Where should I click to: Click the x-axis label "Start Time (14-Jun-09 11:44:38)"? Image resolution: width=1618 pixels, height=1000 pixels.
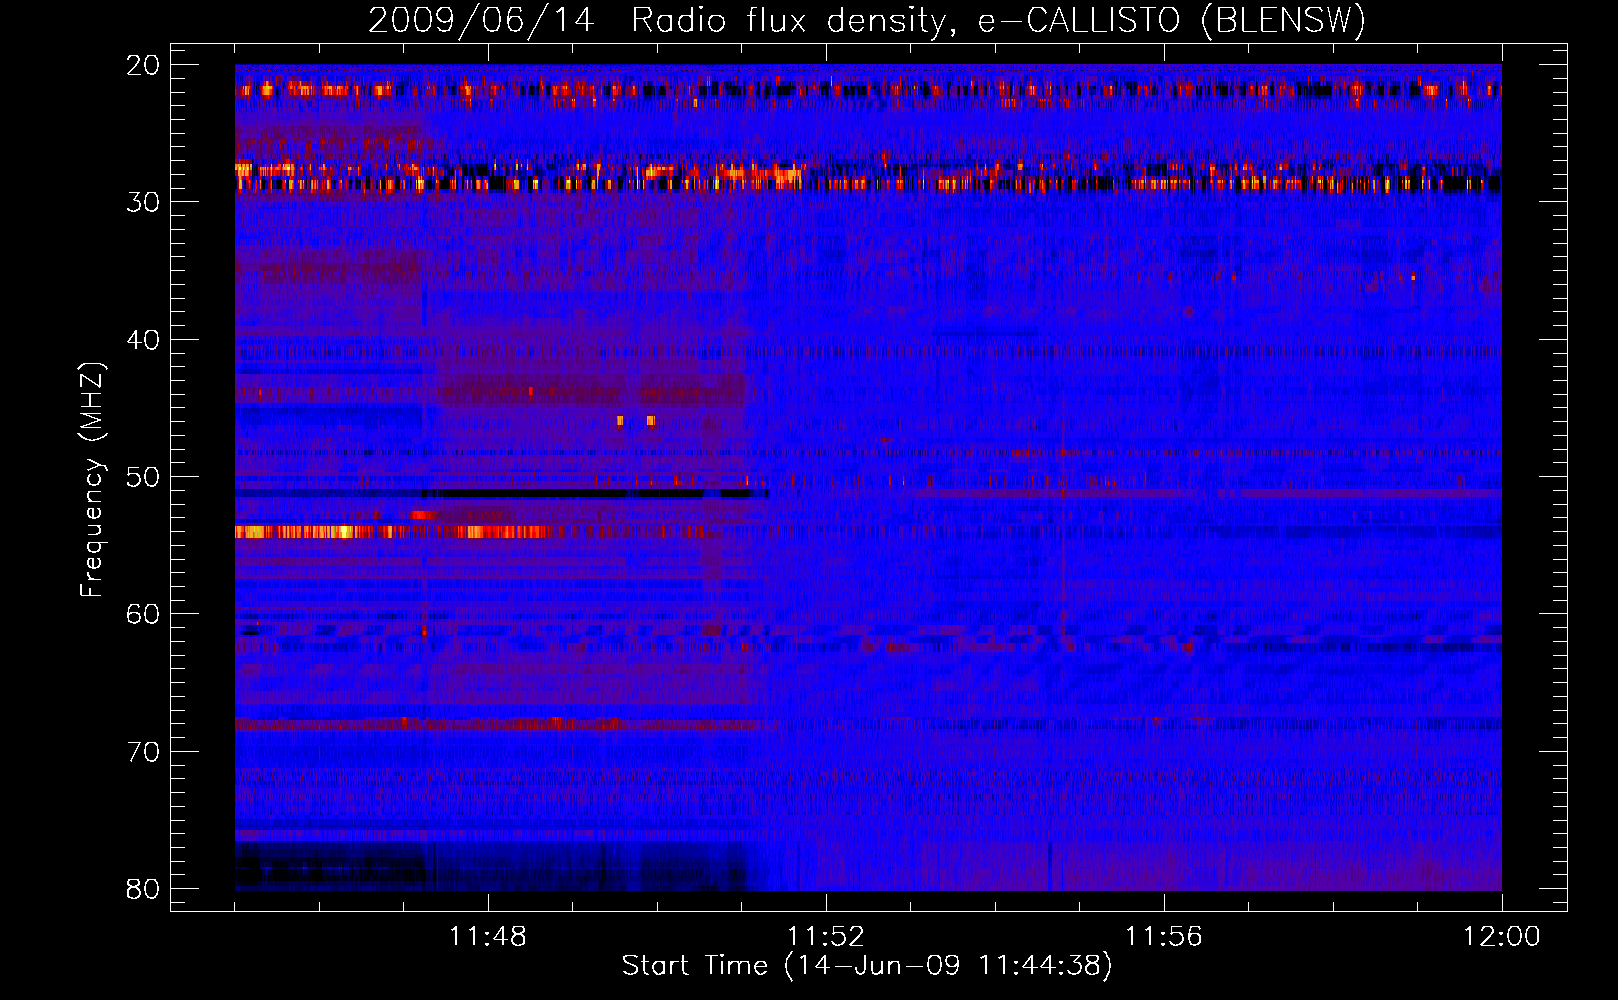point(867,966)
